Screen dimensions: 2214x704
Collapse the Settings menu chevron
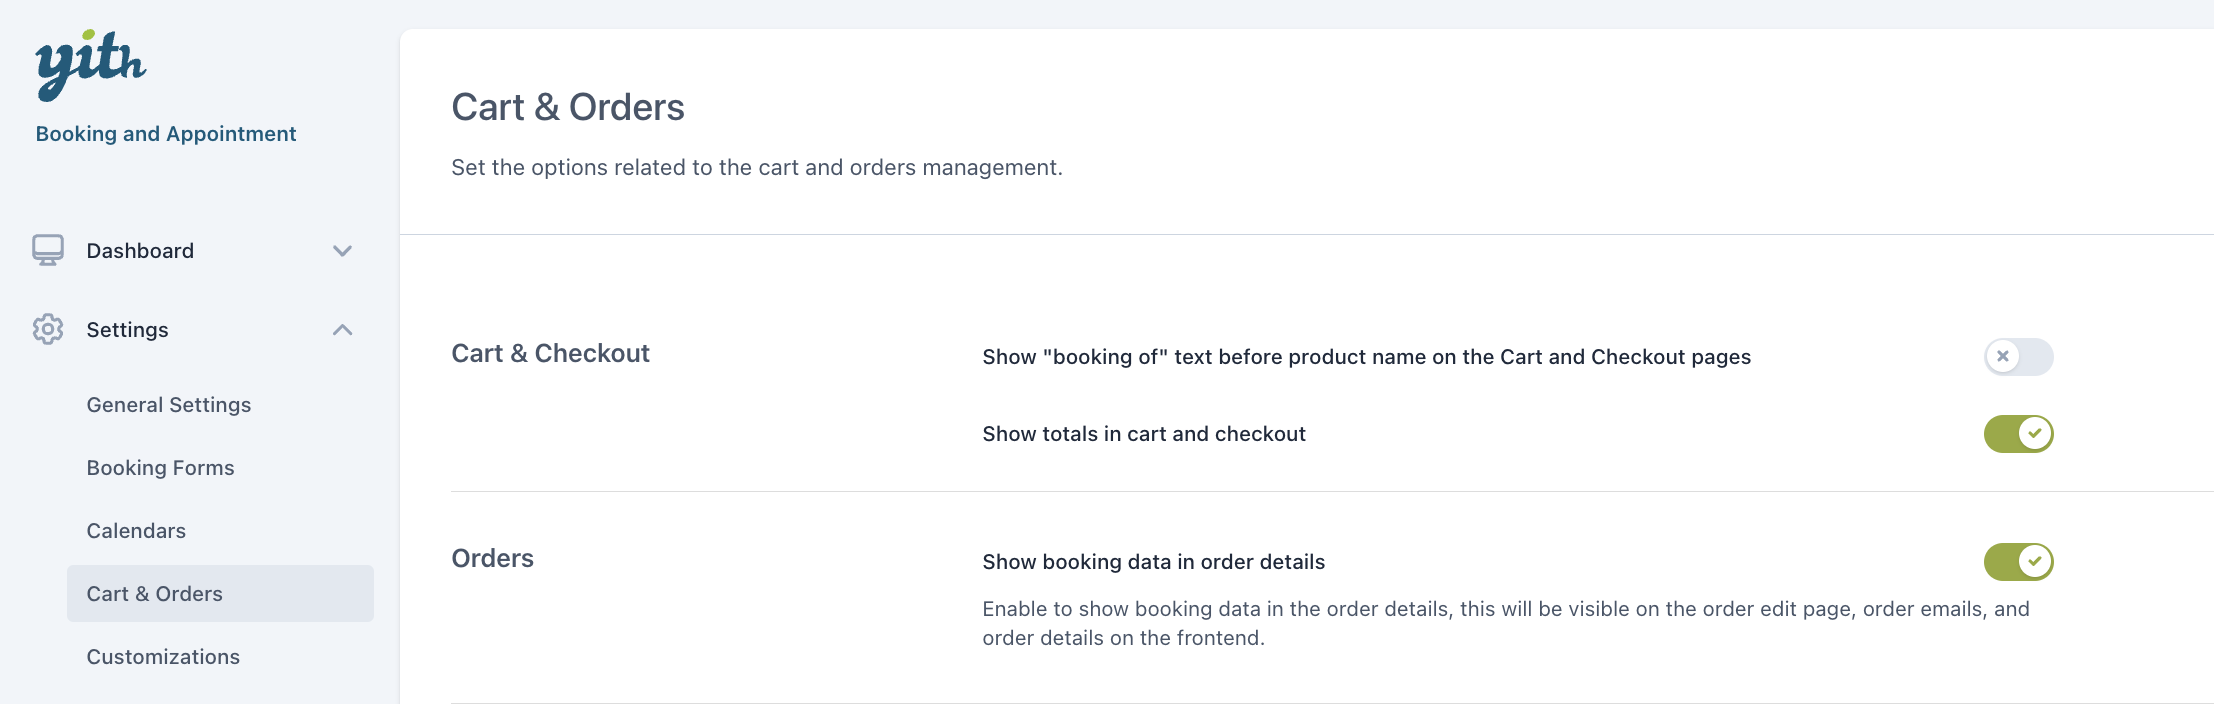342,330
